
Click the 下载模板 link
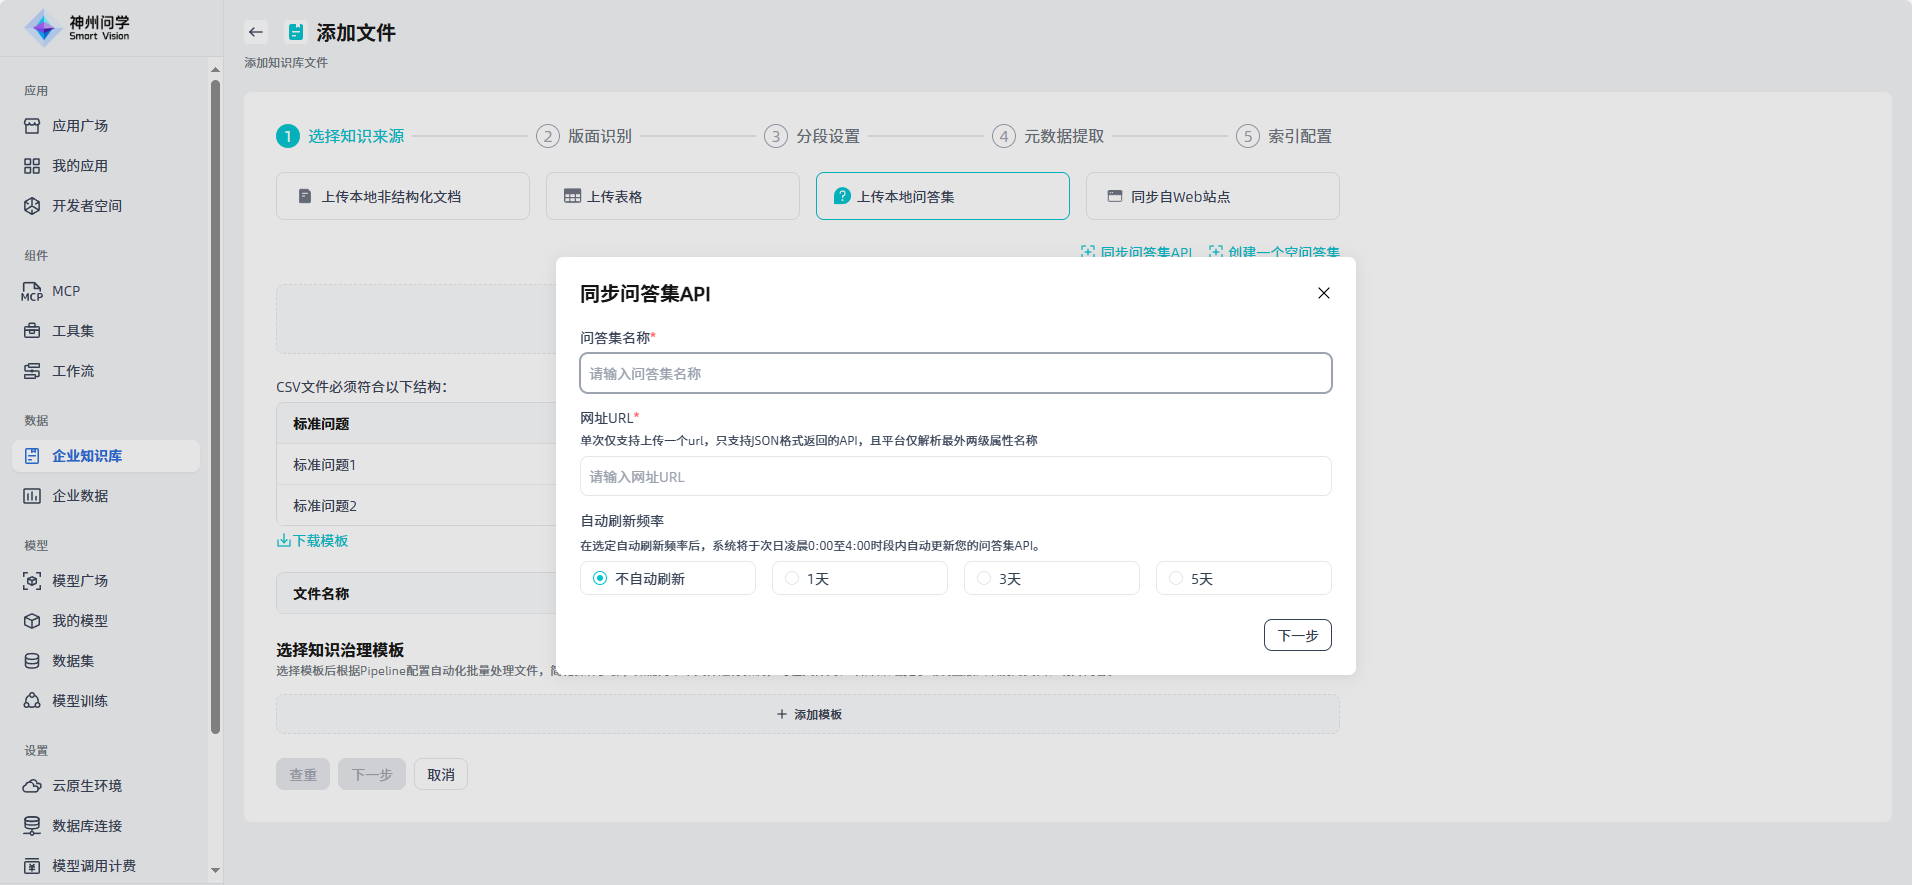pos(313,541)
